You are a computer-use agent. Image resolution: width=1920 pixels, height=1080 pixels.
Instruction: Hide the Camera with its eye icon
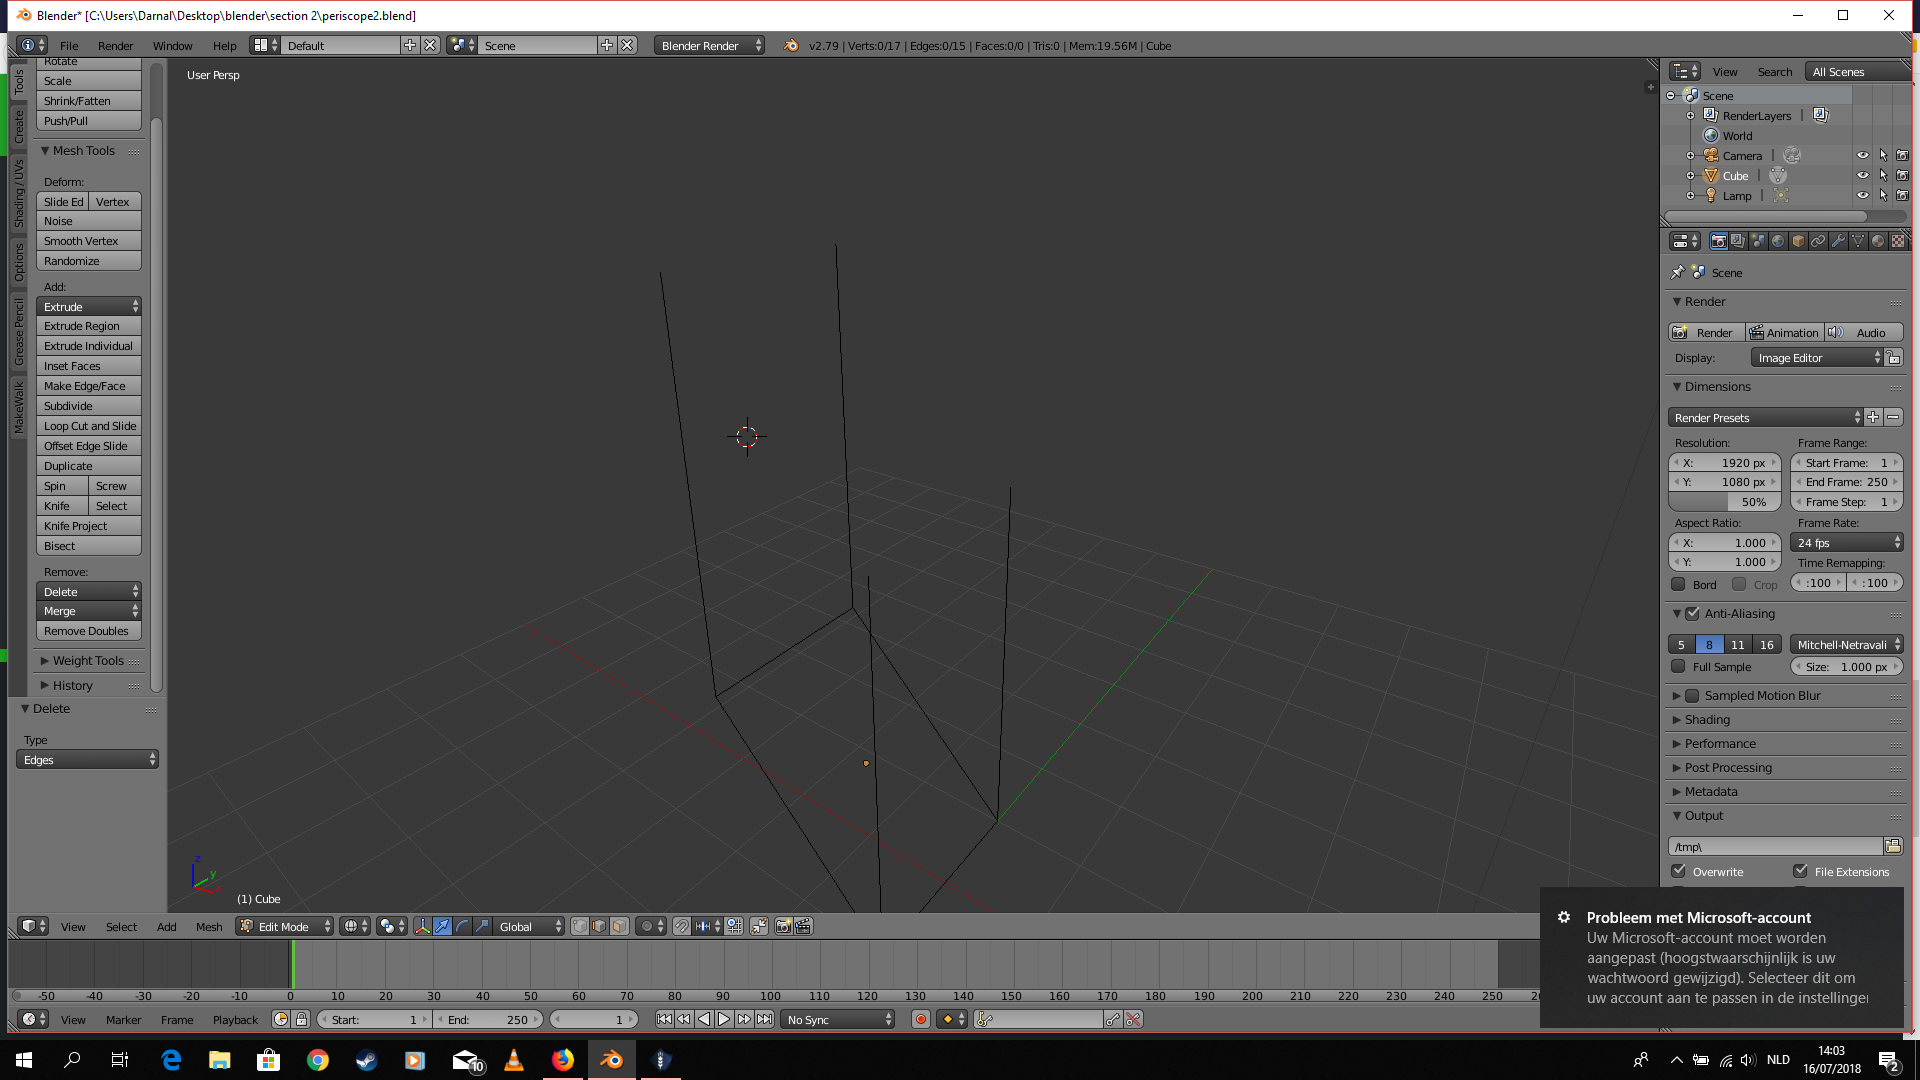[1863, 156]
